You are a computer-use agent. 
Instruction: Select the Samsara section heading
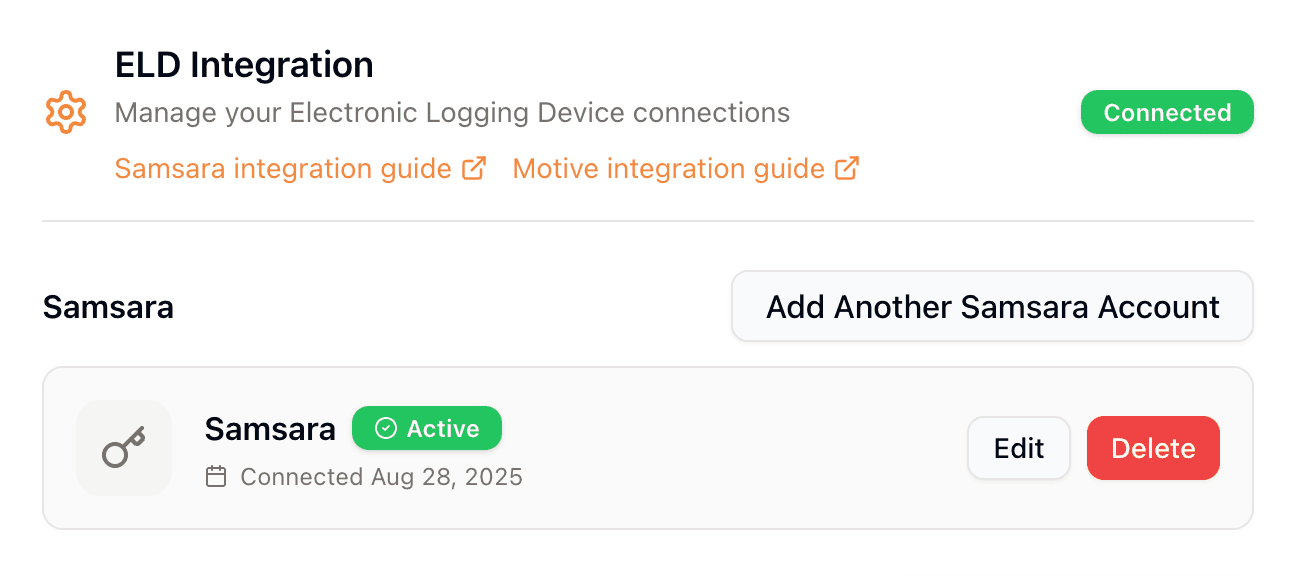[x=108, y=306]
